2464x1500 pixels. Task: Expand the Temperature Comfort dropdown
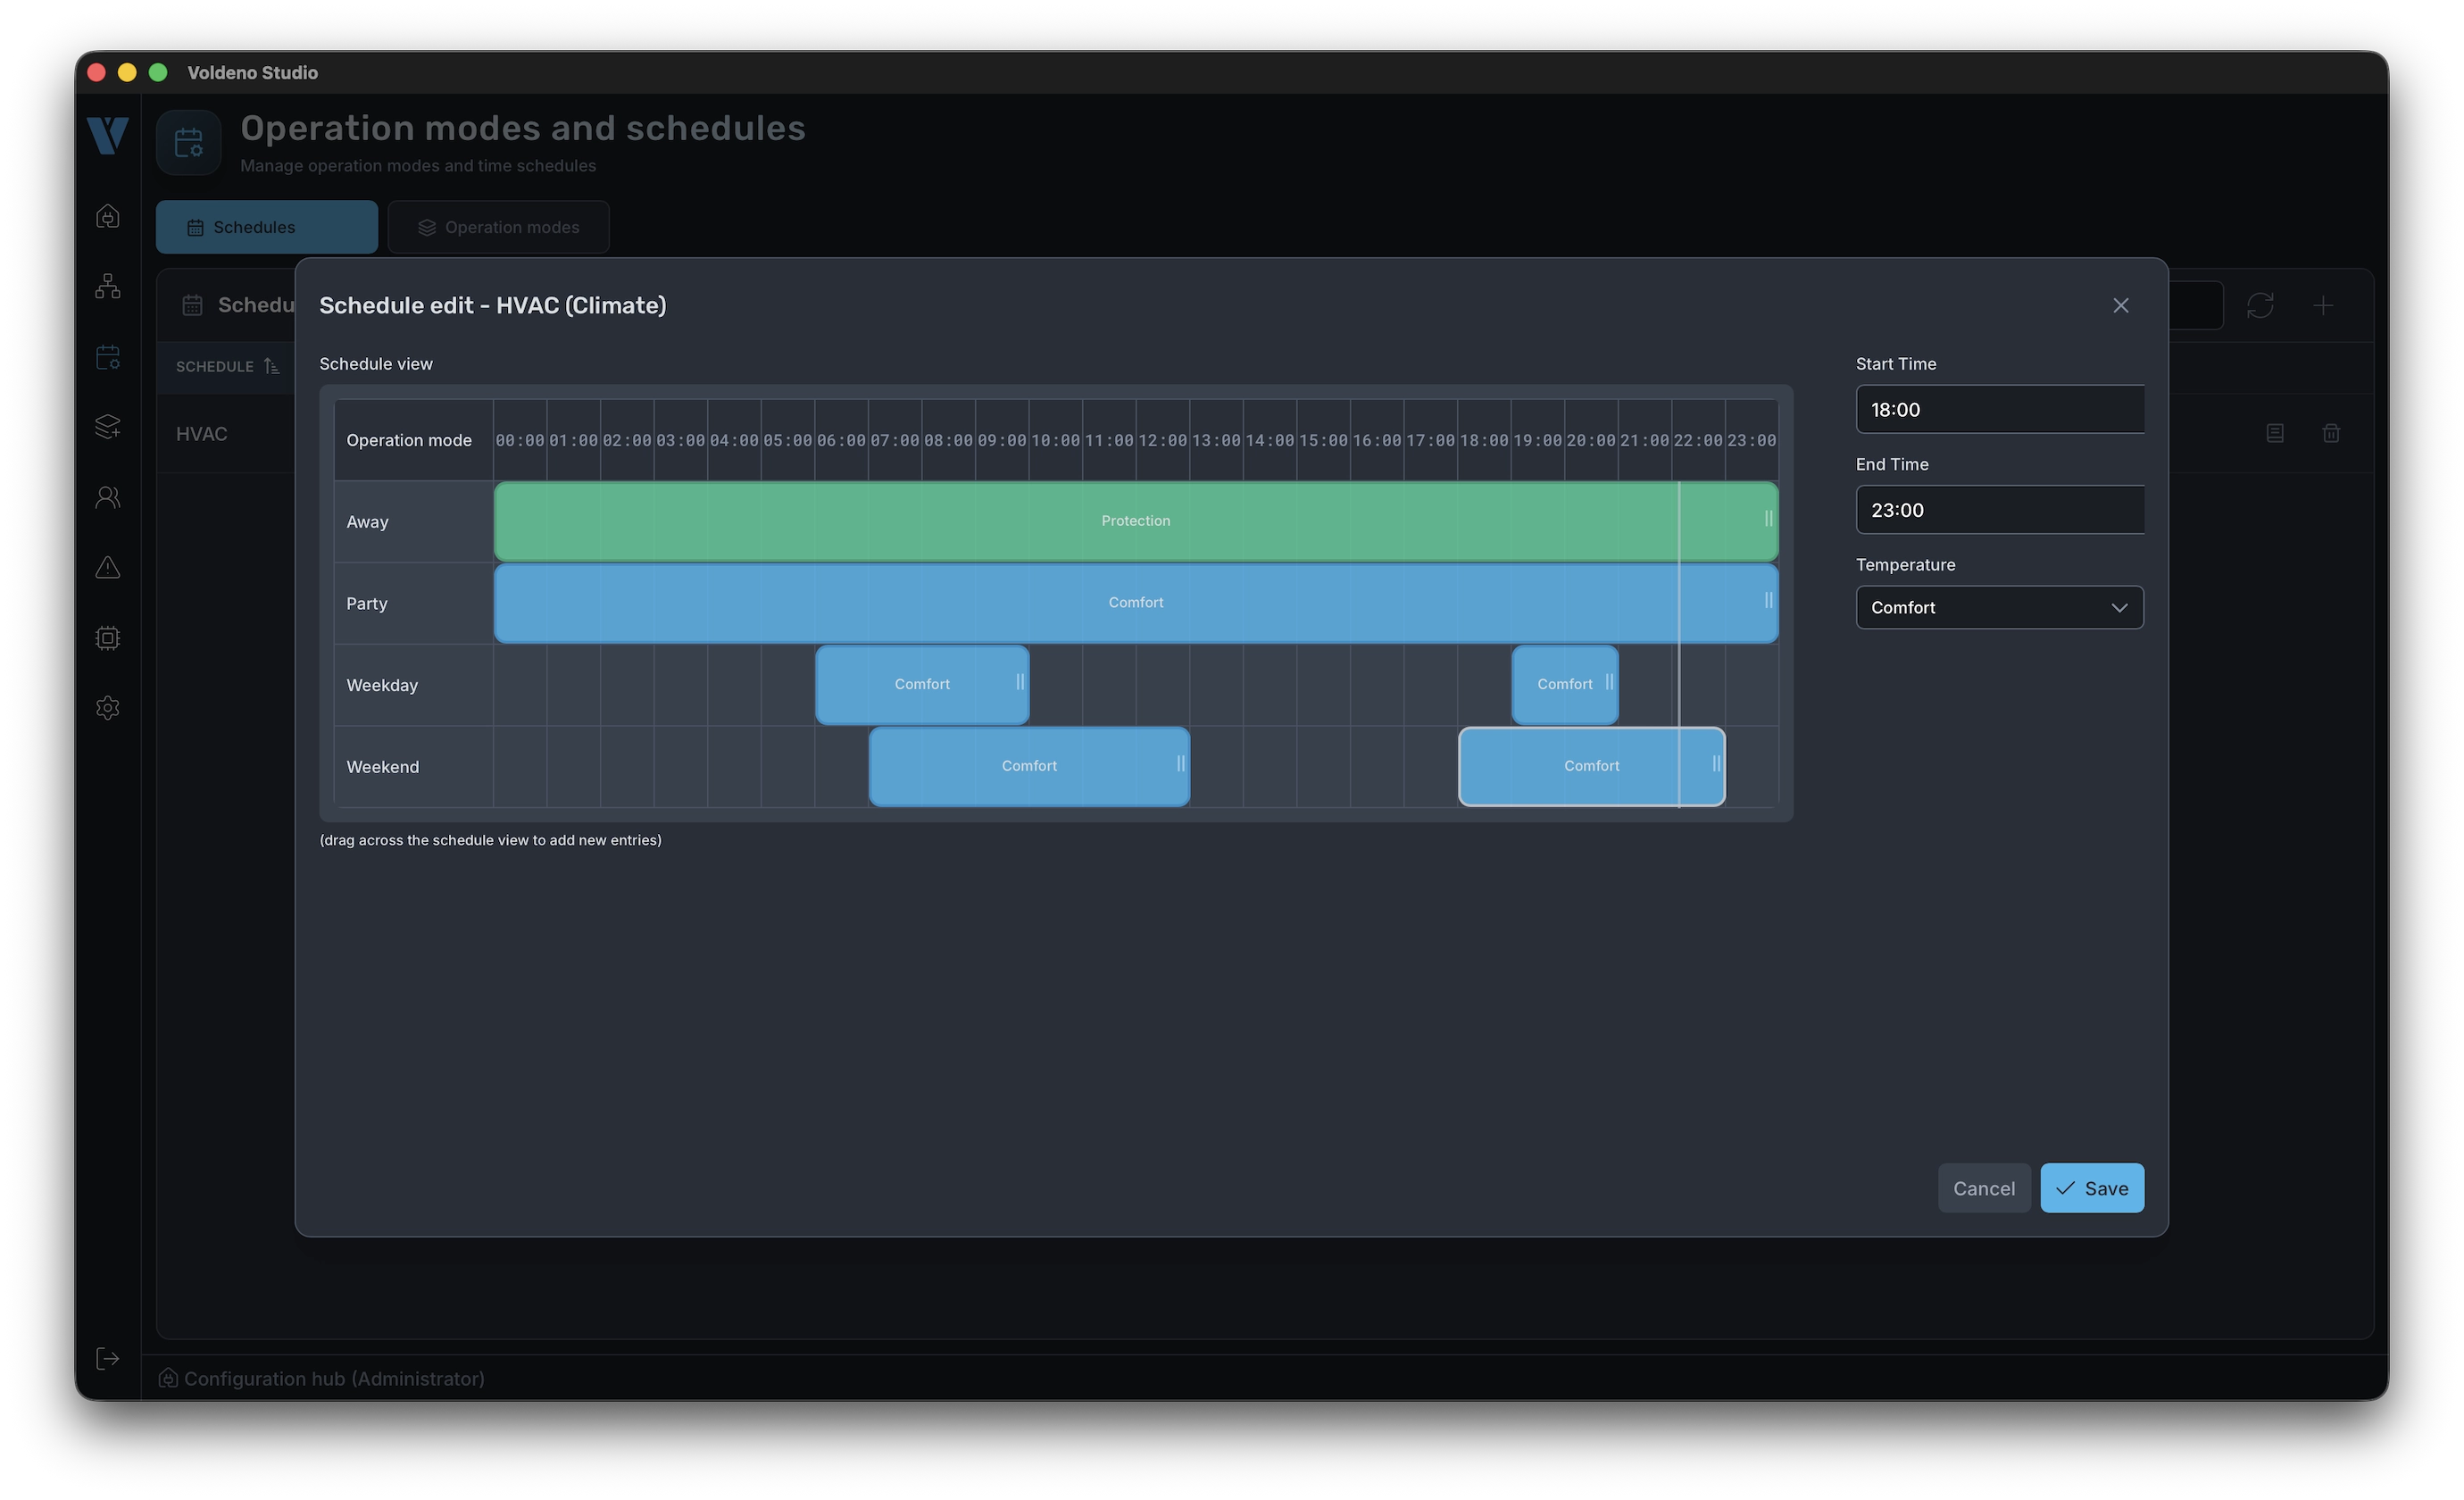click(1999, 607)
